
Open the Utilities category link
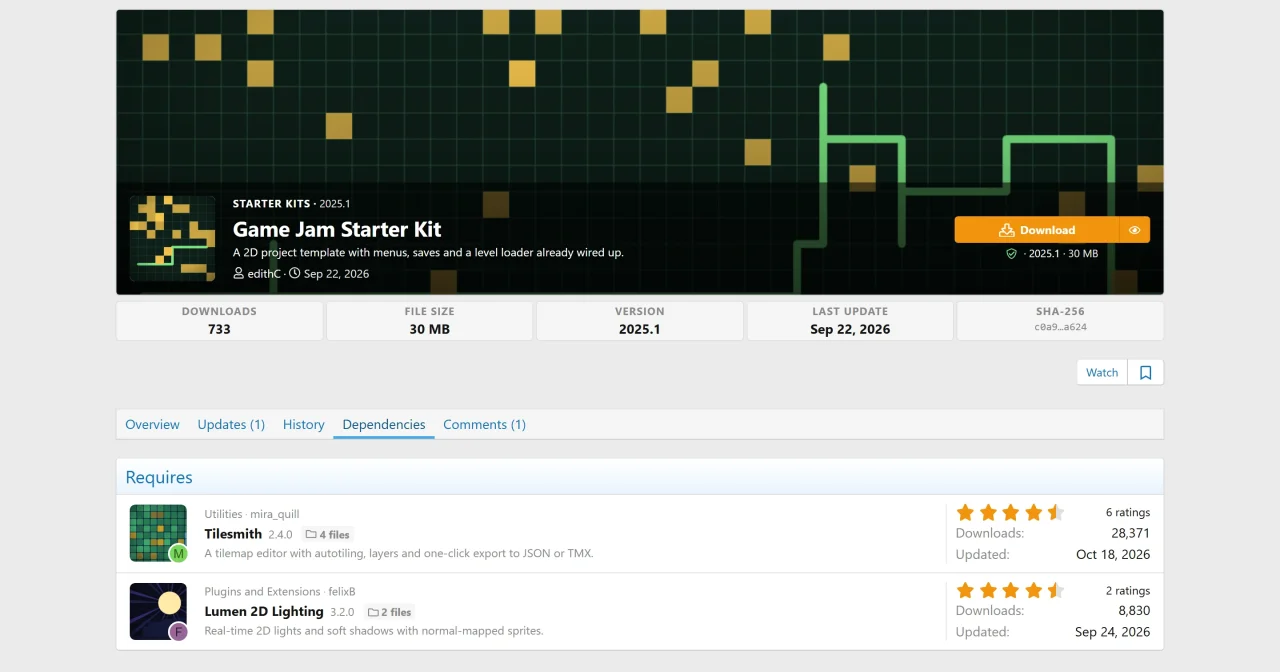tap(224, 514)
